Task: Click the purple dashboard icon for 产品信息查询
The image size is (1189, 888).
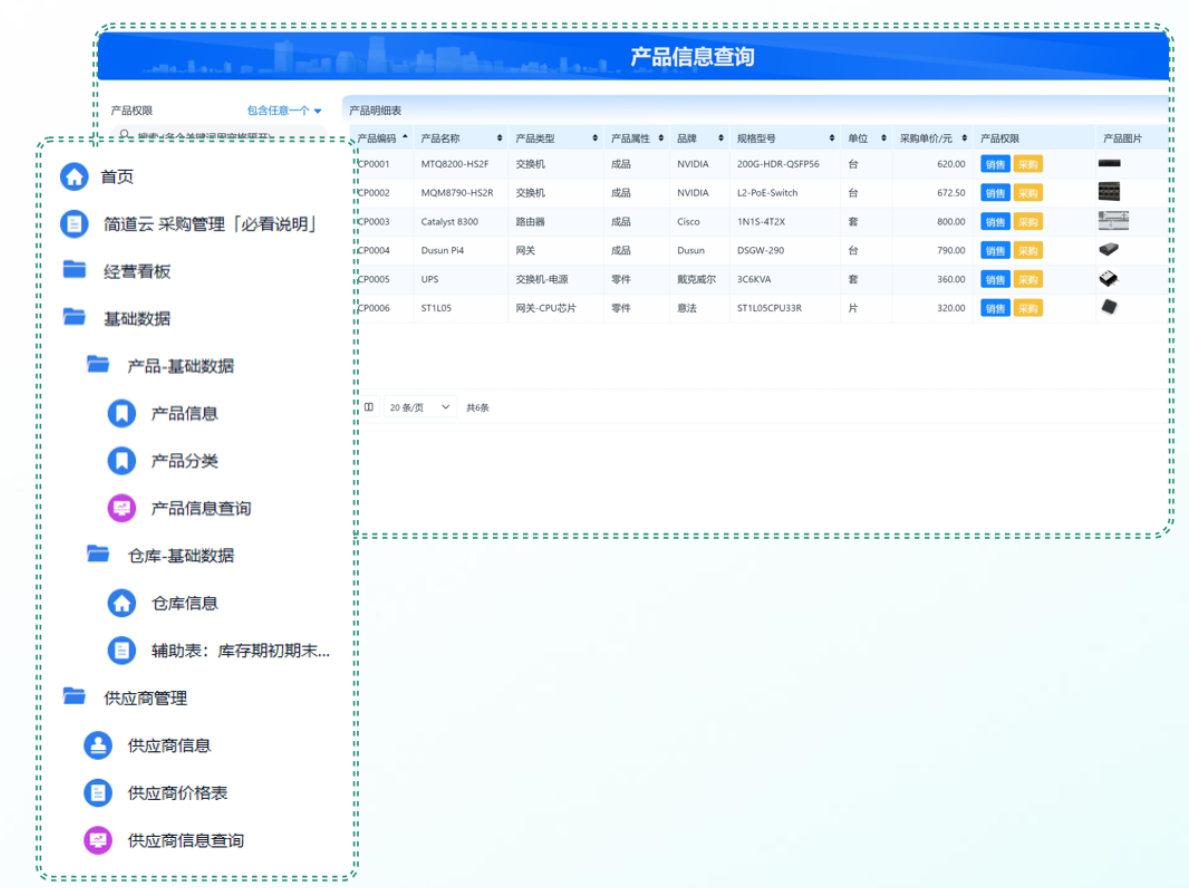Action: point(121,508)
